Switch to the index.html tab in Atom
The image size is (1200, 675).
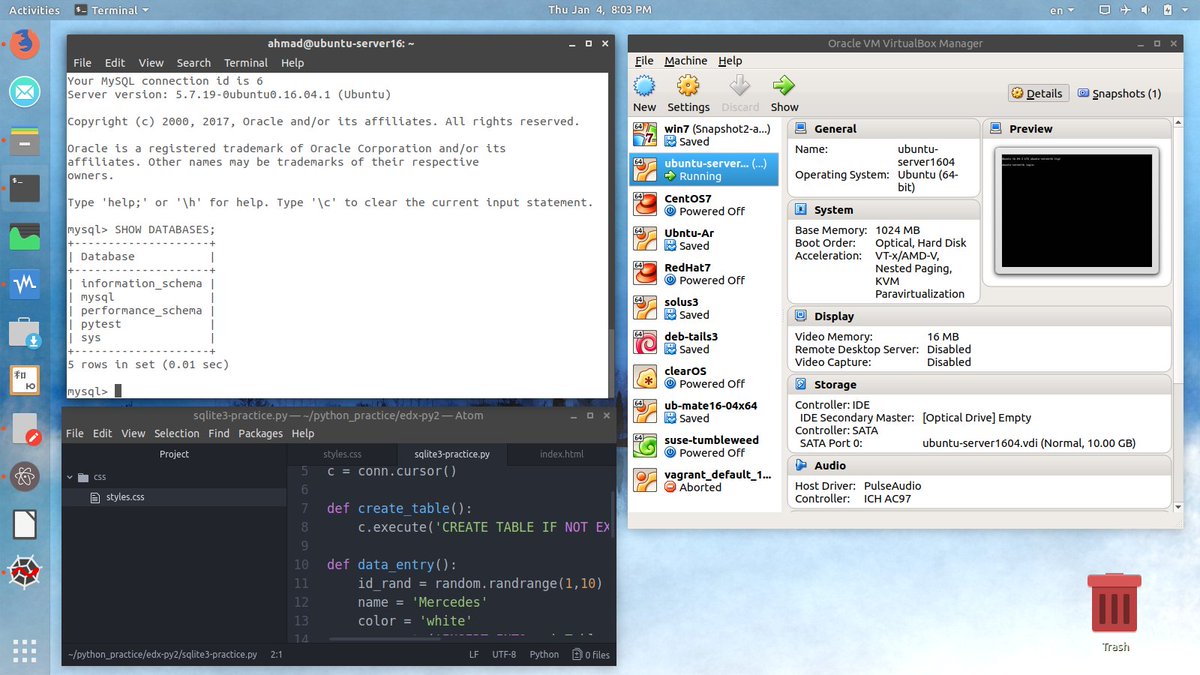(561, 454)
